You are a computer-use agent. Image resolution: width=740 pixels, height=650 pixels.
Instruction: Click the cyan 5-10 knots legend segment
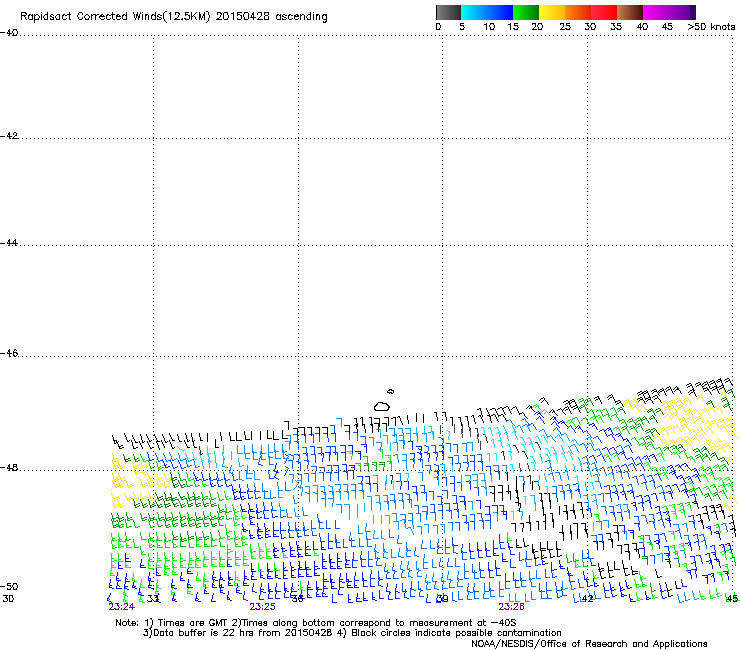click(474, 12)
